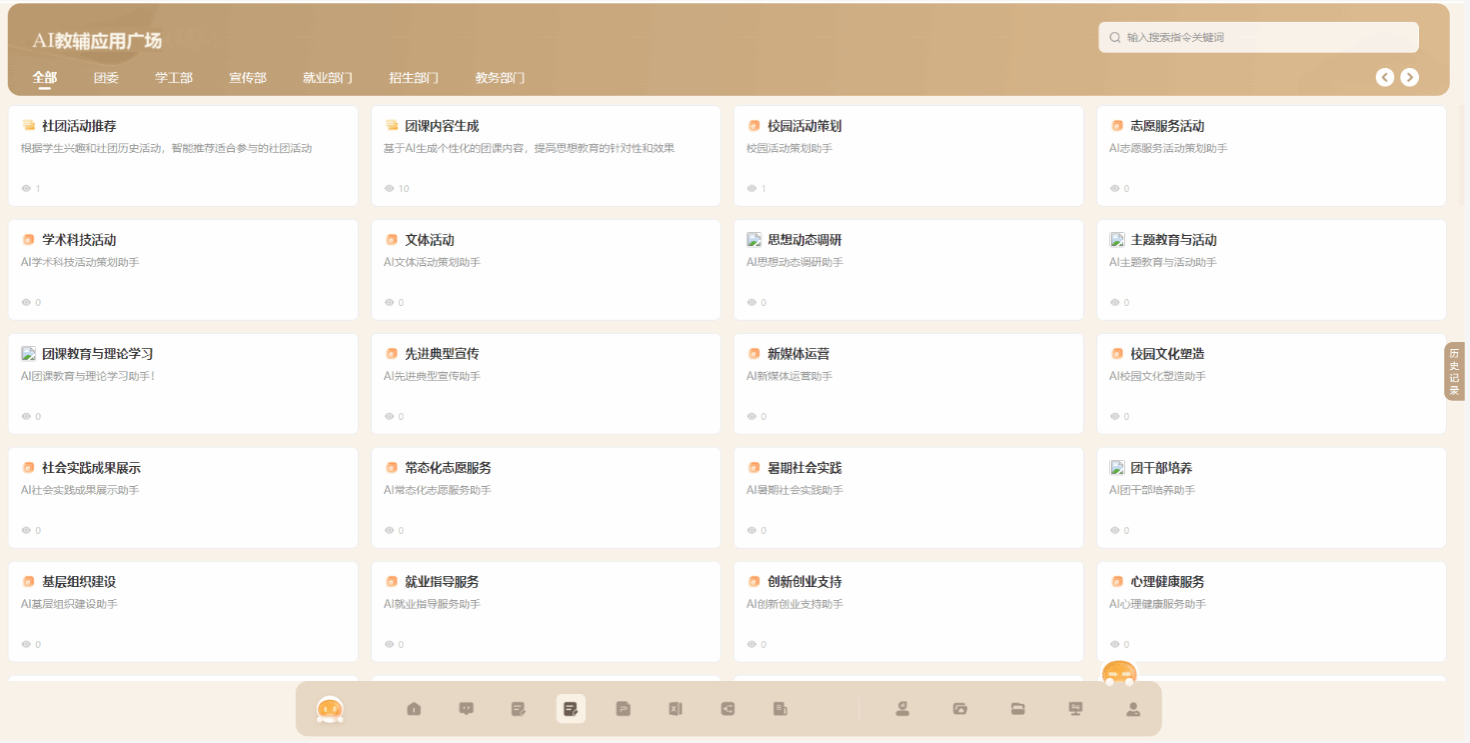Open the user profile icon in dock
Screen dimensions: 1470x743
coord(1133,709)
